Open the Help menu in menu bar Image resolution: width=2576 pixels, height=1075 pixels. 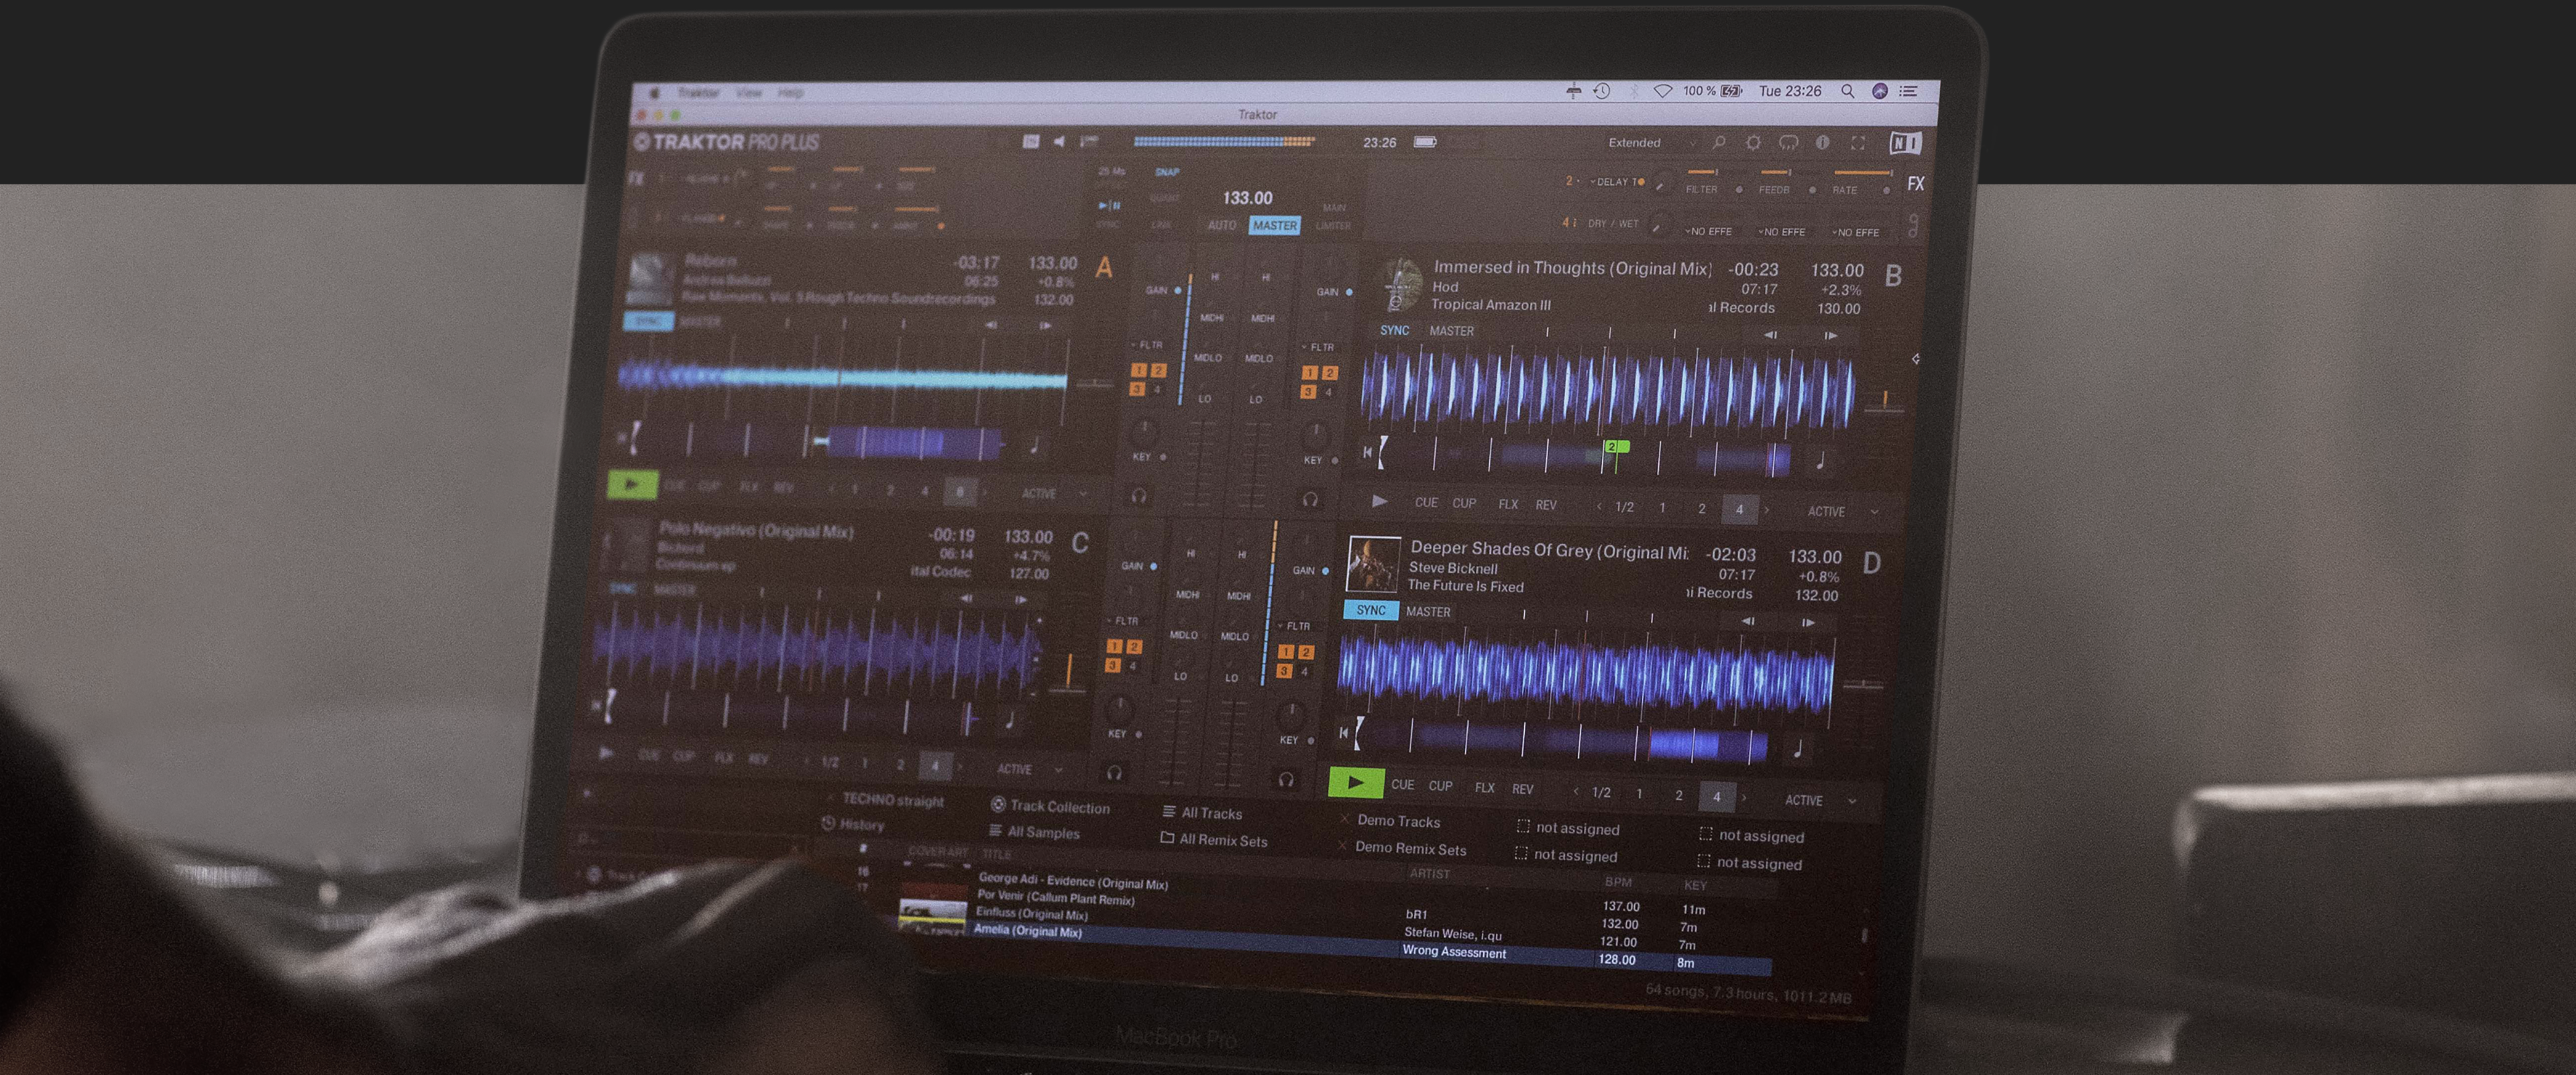coord(790,93)
